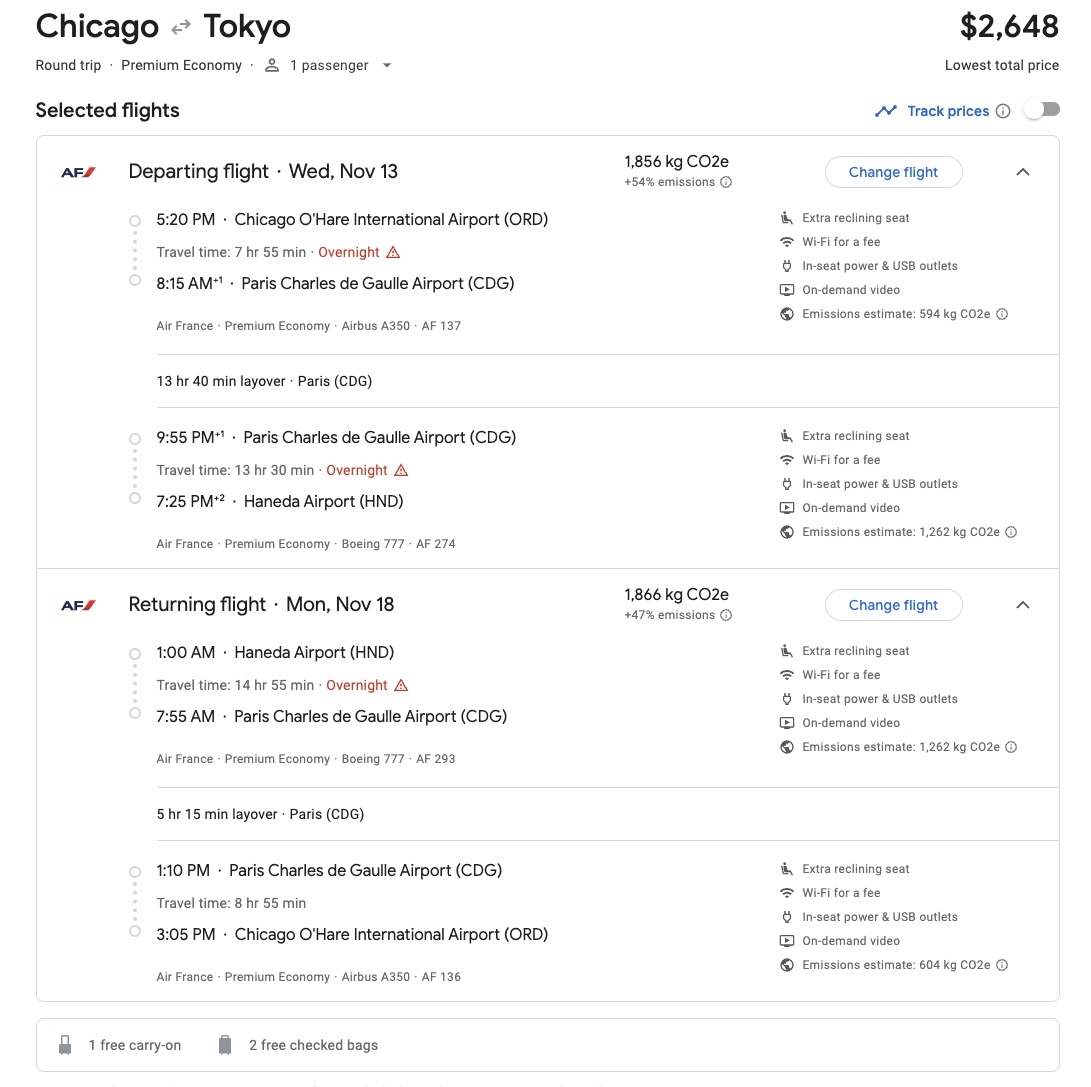Open info icon beside +54% emissions
The height and width of the screenshot is (1087, 1091).
726,182
